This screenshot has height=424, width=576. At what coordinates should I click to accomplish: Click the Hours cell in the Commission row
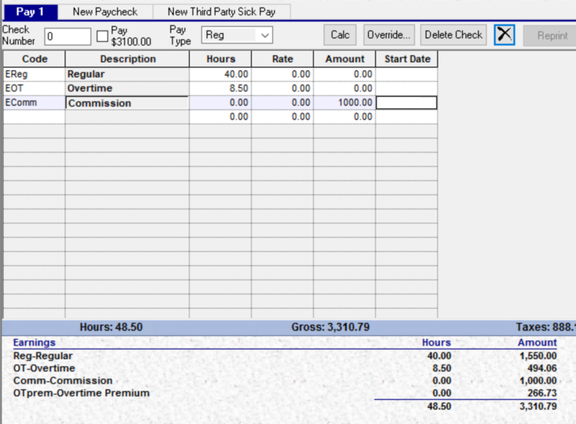(220, 103)
